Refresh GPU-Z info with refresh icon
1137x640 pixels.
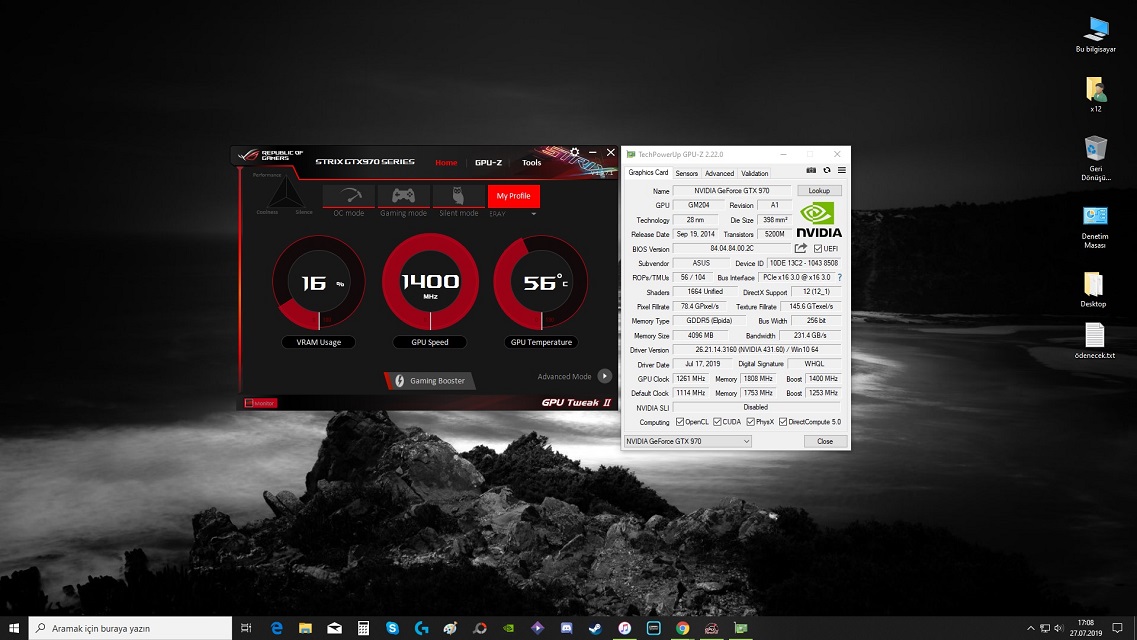[827, 170]
